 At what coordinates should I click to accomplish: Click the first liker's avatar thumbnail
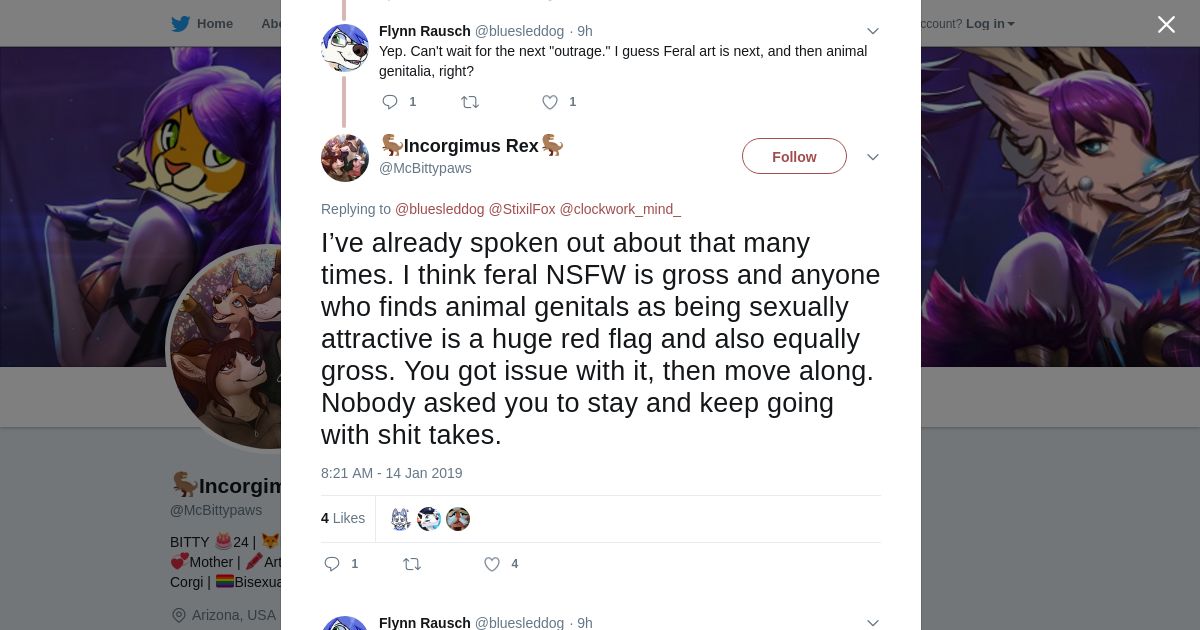click(x=401, y=518)
